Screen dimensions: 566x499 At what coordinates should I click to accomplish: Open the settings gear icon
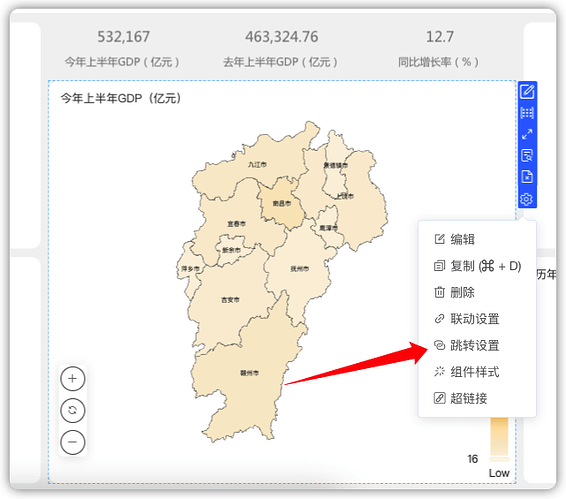click(527, 199)
